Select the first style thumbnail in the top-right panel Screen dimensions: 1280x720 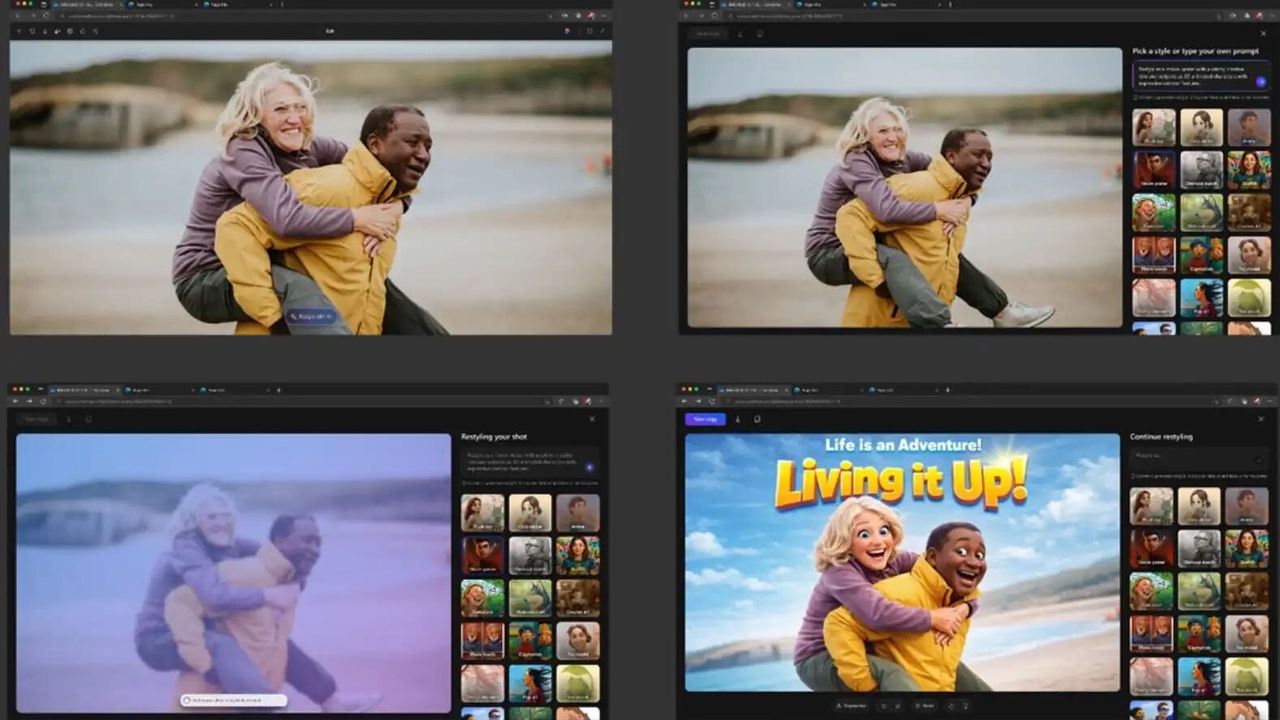point(1153,128)
